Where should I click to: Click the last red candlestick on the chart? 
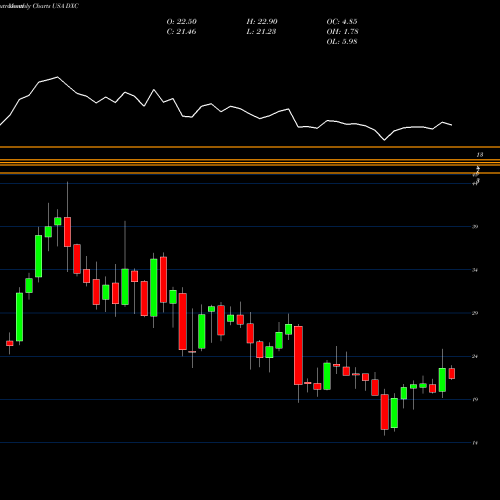click(x=452, y=373)
